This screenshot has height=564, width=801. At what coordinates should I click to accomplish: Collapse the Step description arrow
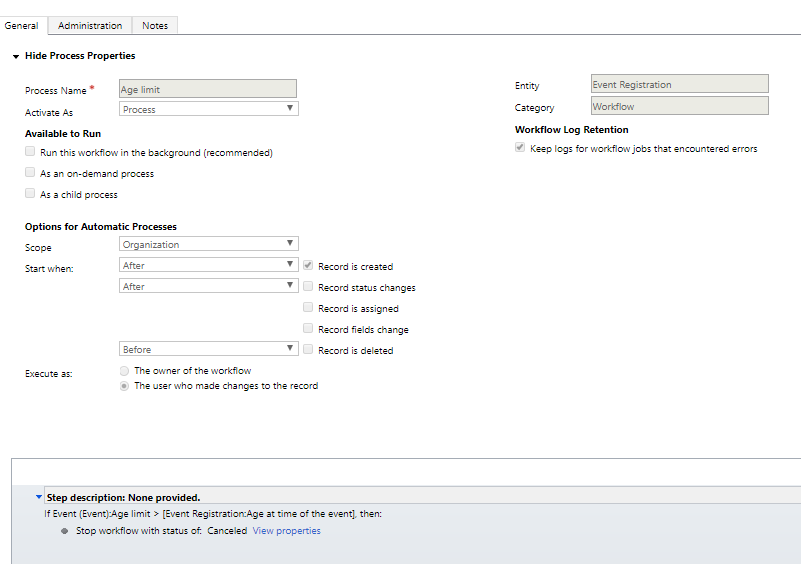39,497
